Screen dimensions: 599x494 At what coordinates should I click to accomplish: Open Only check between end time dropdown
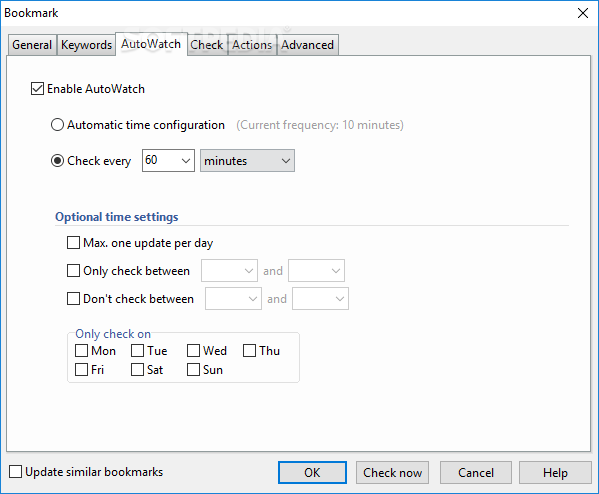(316, 270)
